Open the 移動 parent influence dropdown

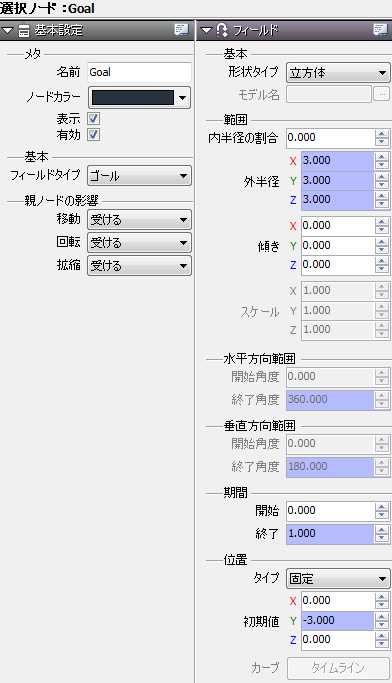(x=139, y=220)
